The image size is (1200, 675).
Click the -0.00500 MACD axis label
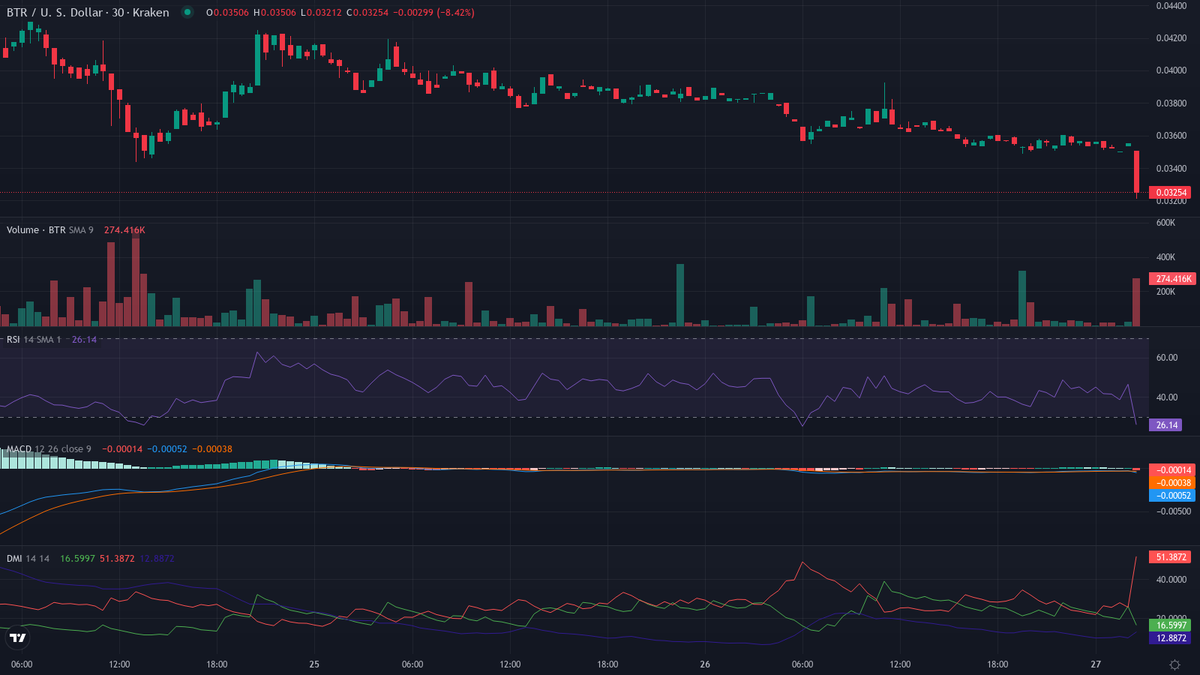click(1173, 510)
